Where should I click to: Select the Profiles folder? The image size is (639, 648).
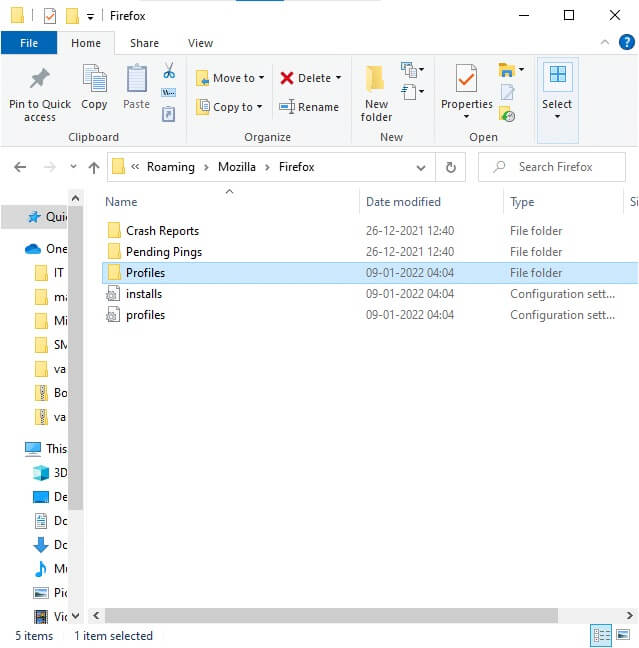[x=370, y=273]
